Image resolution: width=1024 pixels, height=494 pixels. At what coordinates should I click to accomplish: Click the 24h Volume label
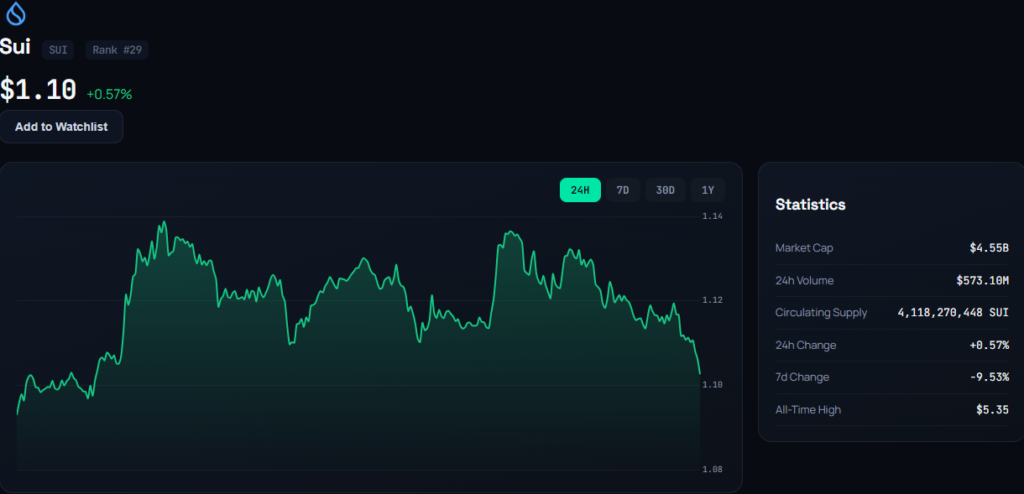804,281
